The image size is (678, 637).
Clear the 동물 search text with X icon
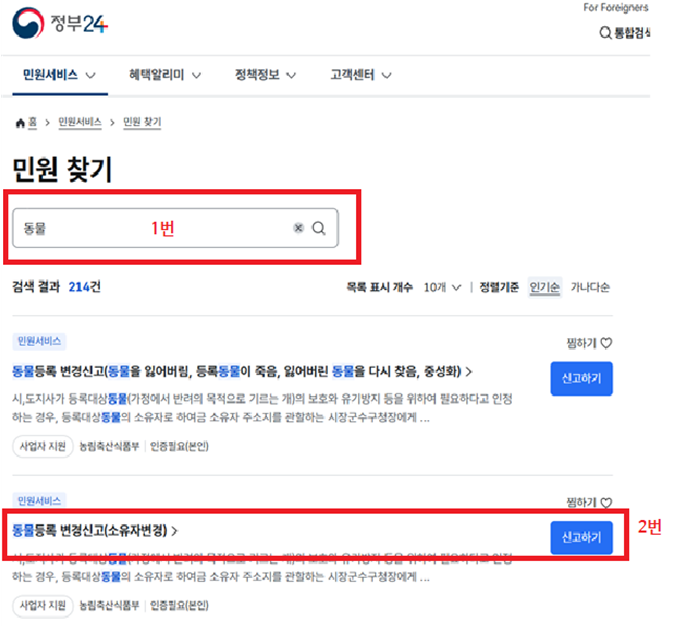[298, 228]
